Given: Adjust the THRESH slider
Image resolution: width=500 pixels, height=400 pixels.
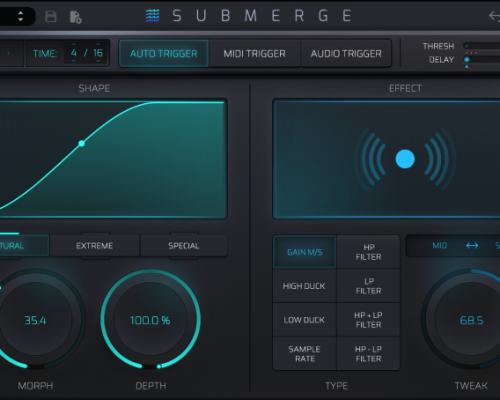Looking at the screenshot, I should click(482, 46).
